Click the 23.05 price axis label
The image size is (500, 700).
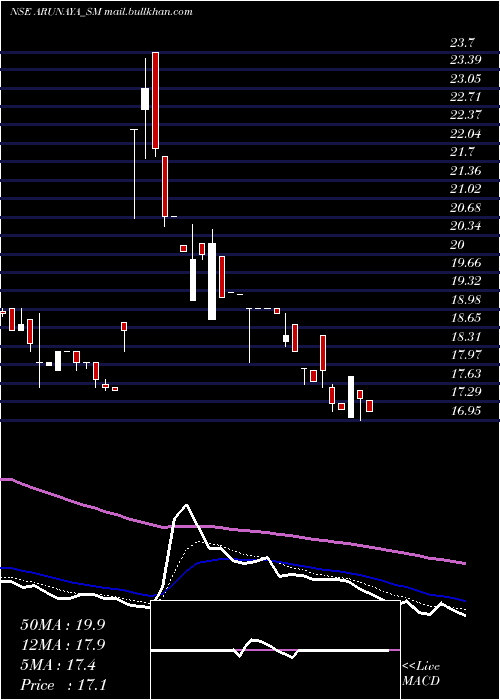[466, 80]
